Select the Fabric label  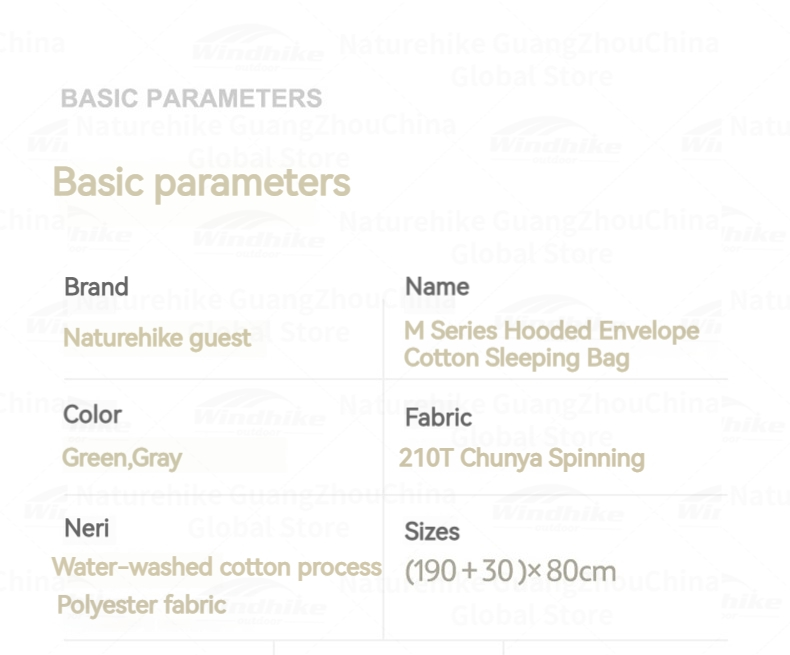tap(438, 418)
